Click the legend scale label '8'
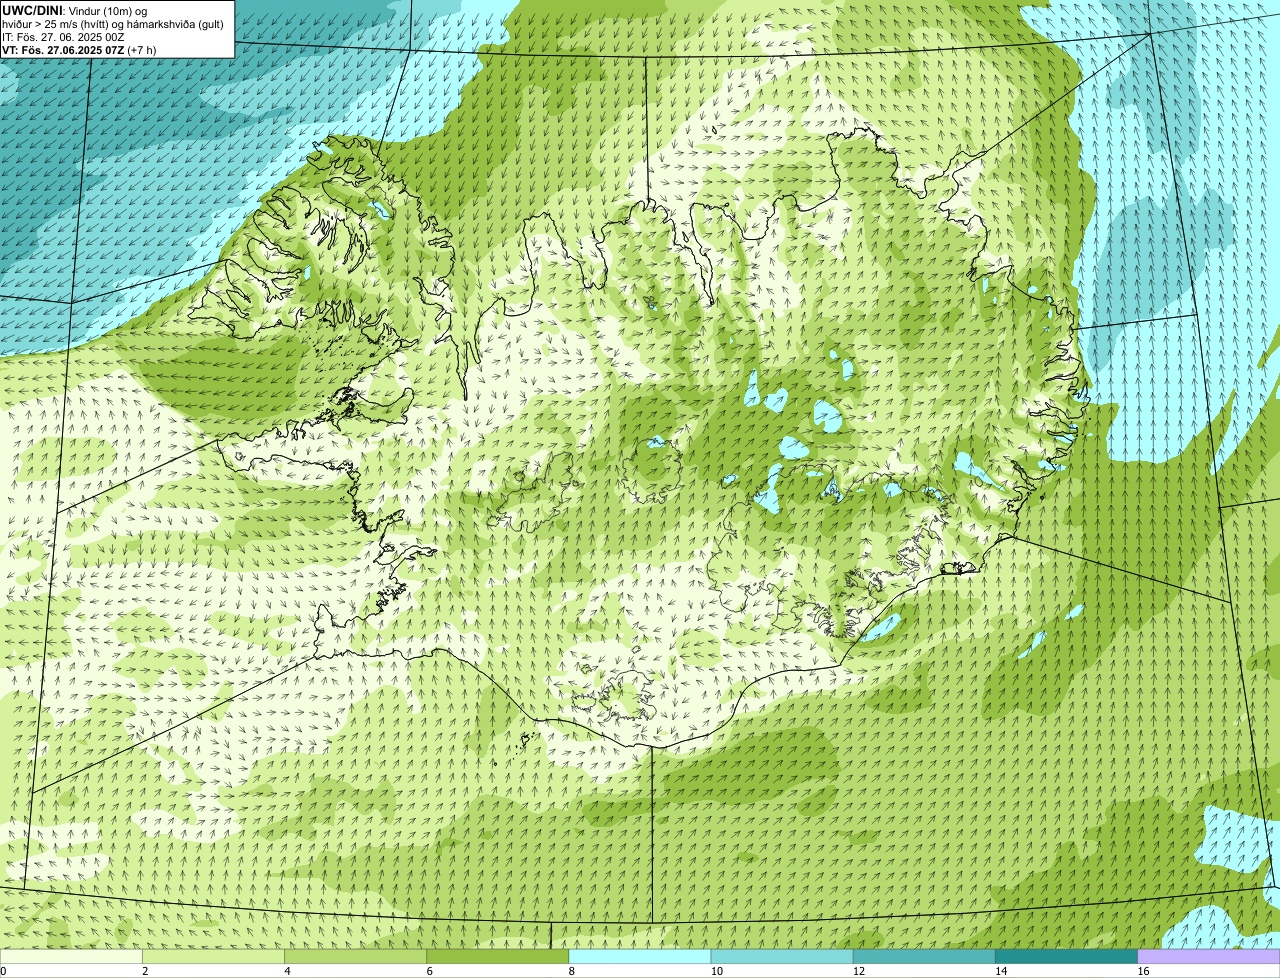Image resolution: width=1280 pixels, height=978 pixels. [x=571, y=971]
